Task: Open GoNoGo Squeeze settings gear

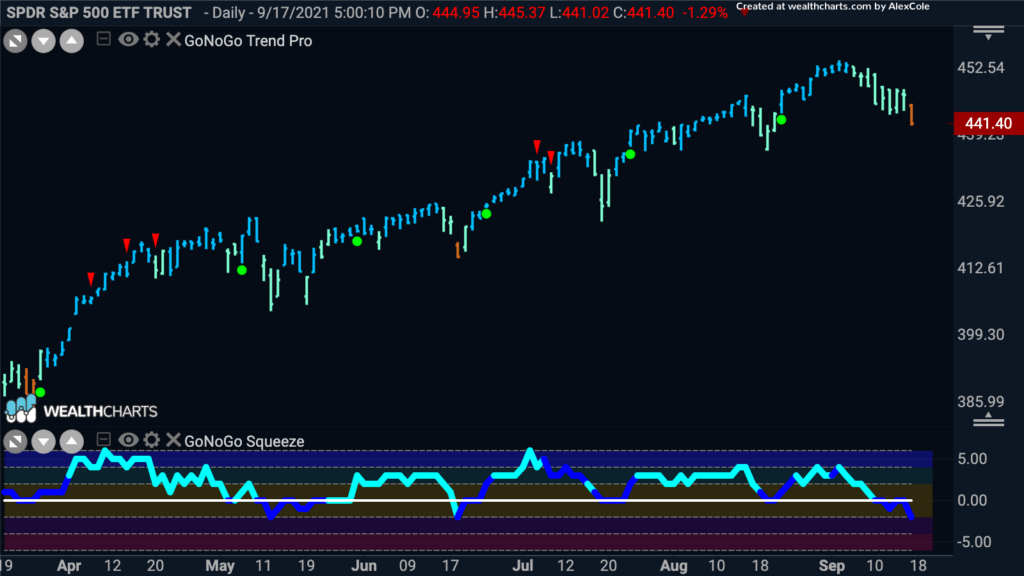Action: [x=152, y=440]
